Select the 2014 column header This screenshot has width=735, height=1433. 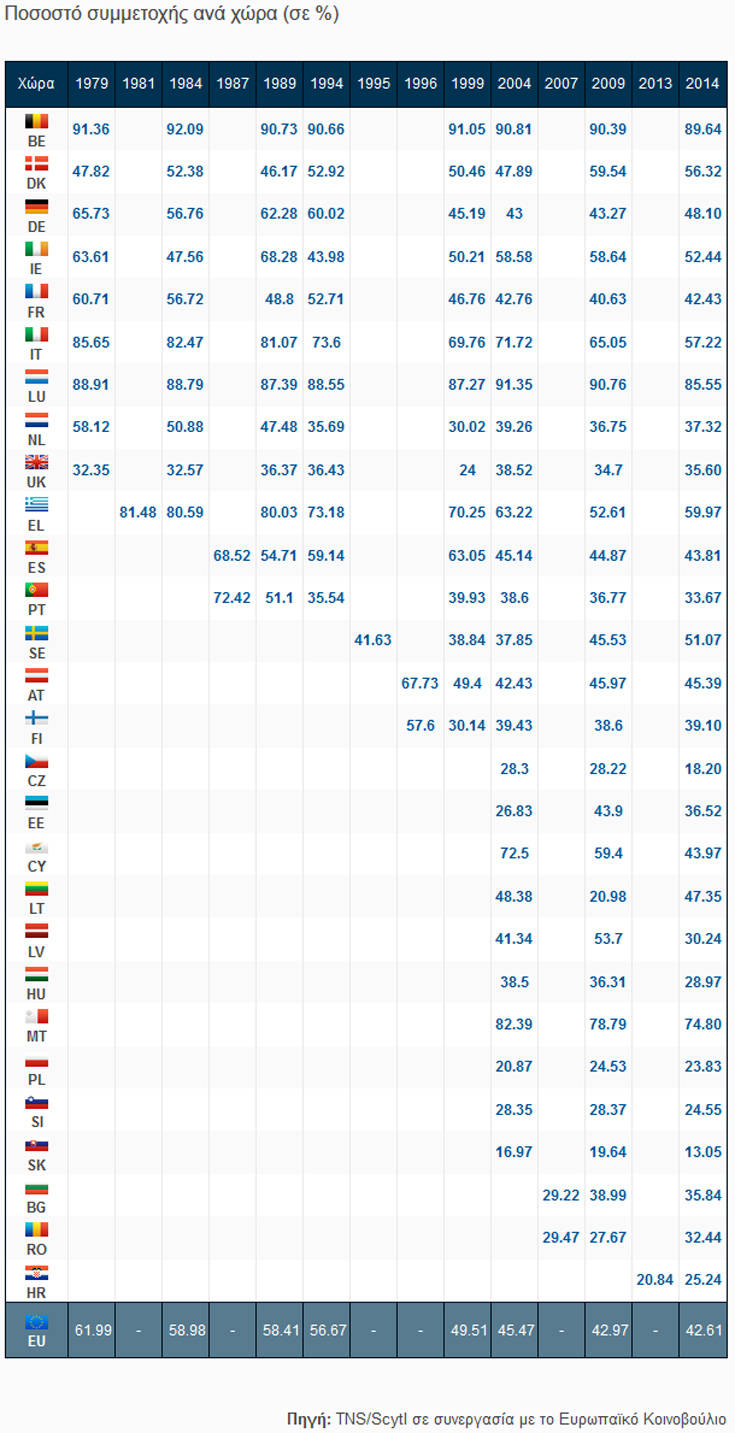pos(702,84)
